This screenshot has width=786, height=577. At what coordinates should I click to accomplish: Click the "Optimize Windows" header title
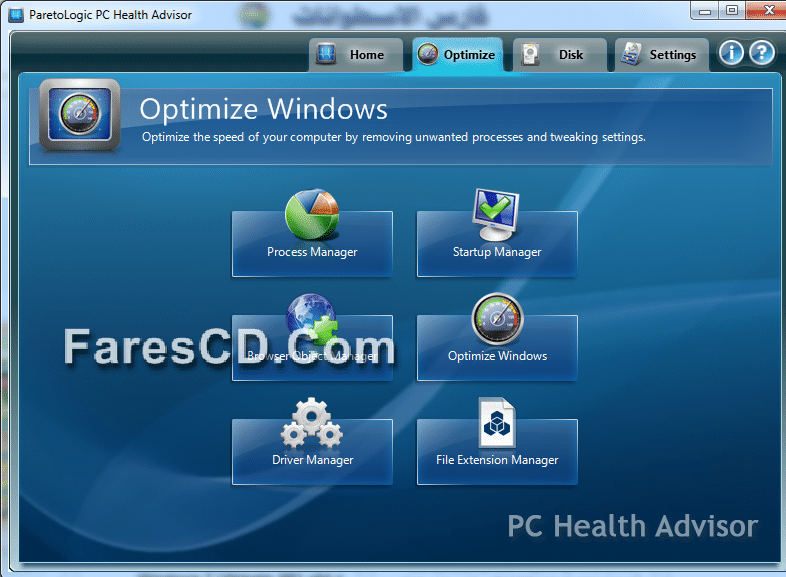click(264, 109)
